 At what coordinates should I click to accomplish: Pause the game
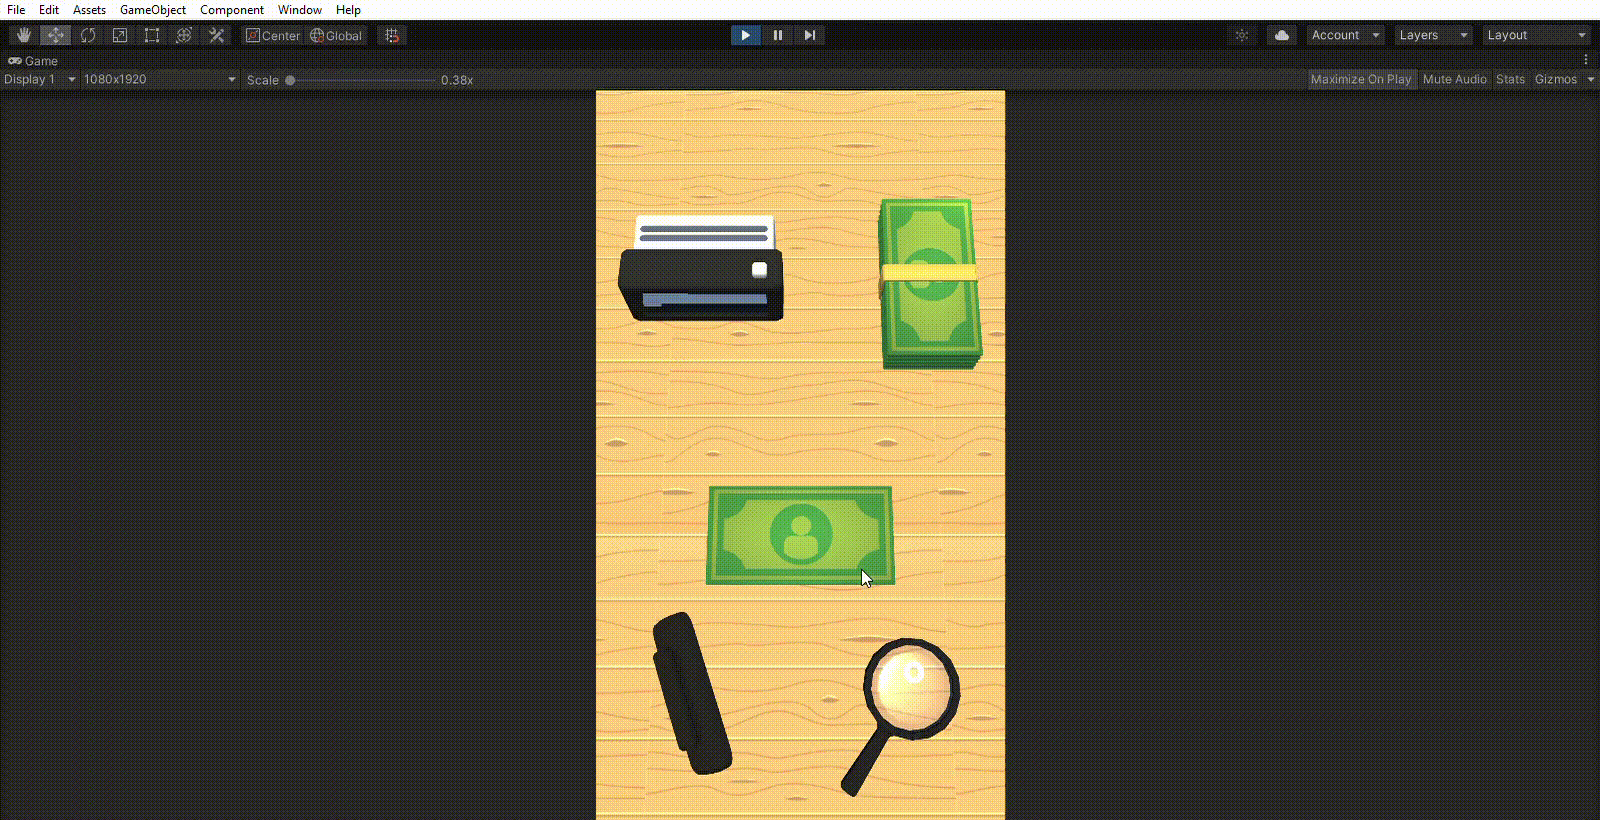(x=778, y=35)
